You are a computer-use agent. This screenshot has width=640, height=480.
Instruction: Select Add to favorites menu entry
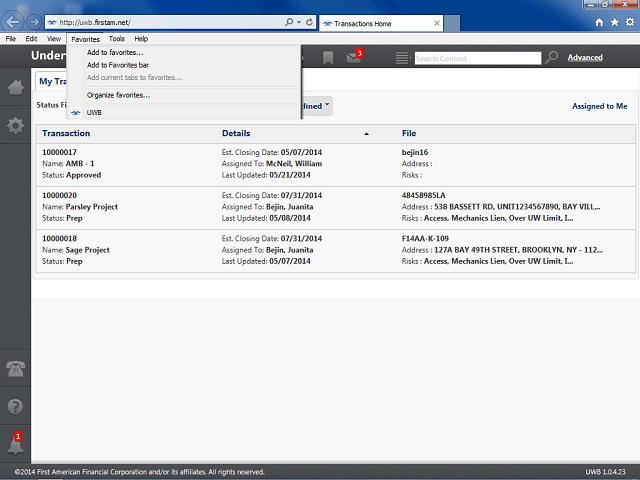(x=115, y=52)
